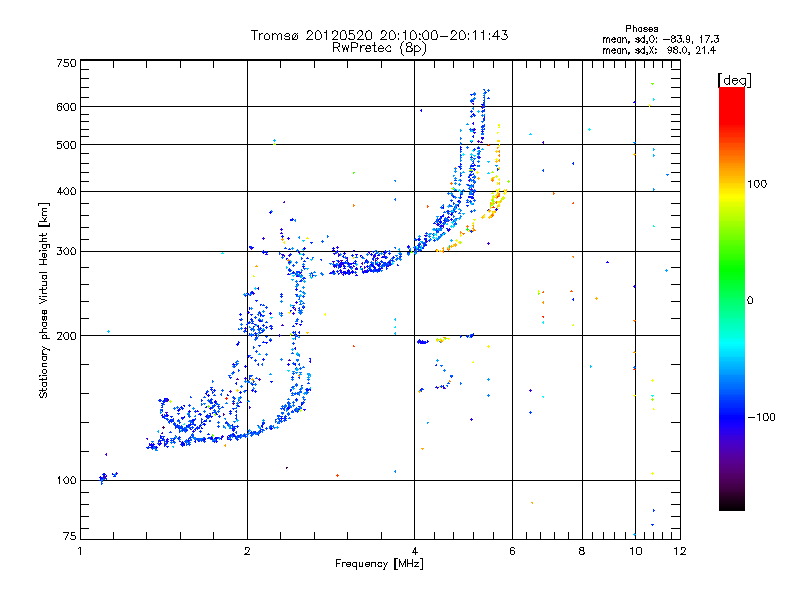Click the x-axis label '10'
Image resolution: width=800 pixels, height=600 pixels.
[x=636, y=551]
